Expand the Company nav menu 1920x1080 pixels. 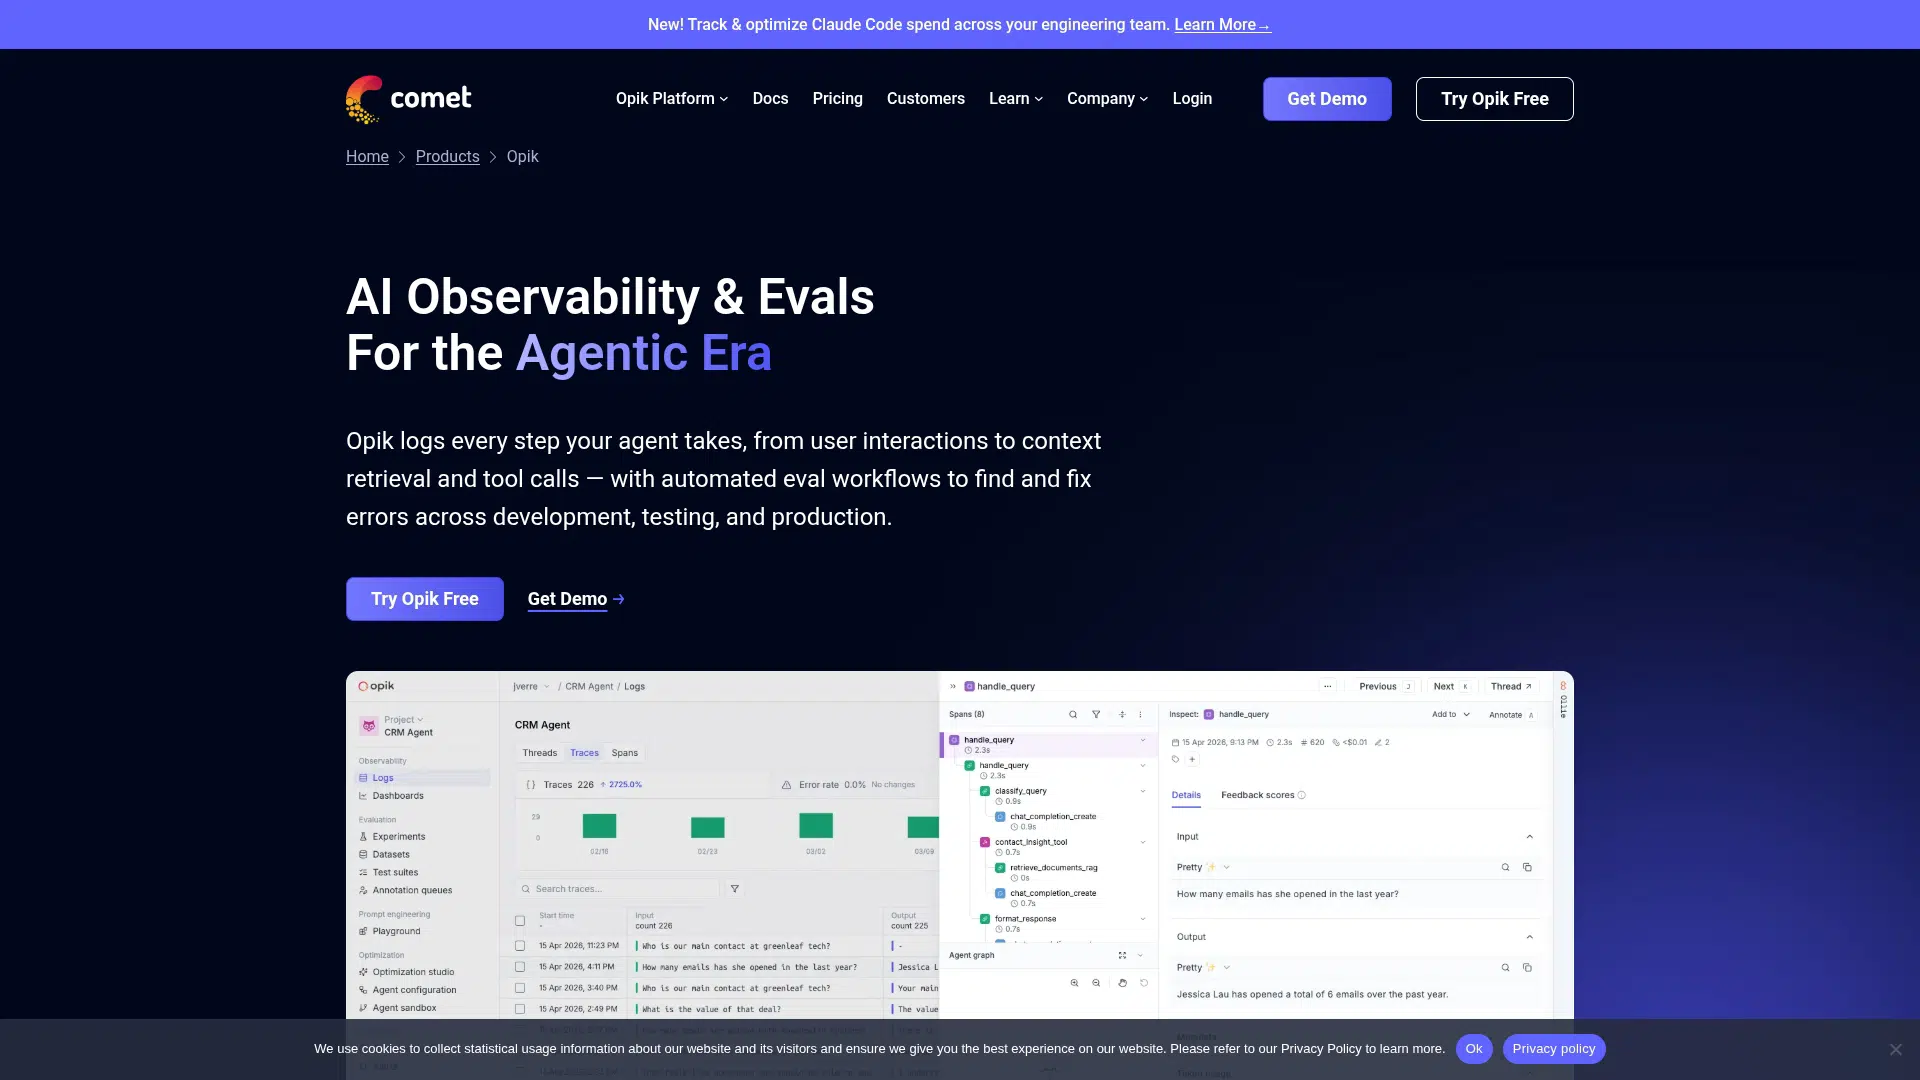click(x=1107, y=99)
